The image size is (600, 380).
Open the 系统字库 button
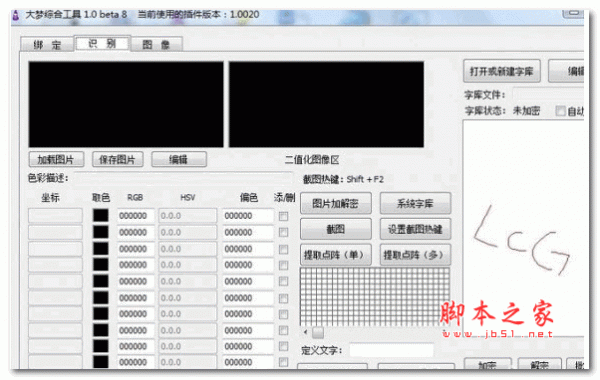[x=415, y=203]
